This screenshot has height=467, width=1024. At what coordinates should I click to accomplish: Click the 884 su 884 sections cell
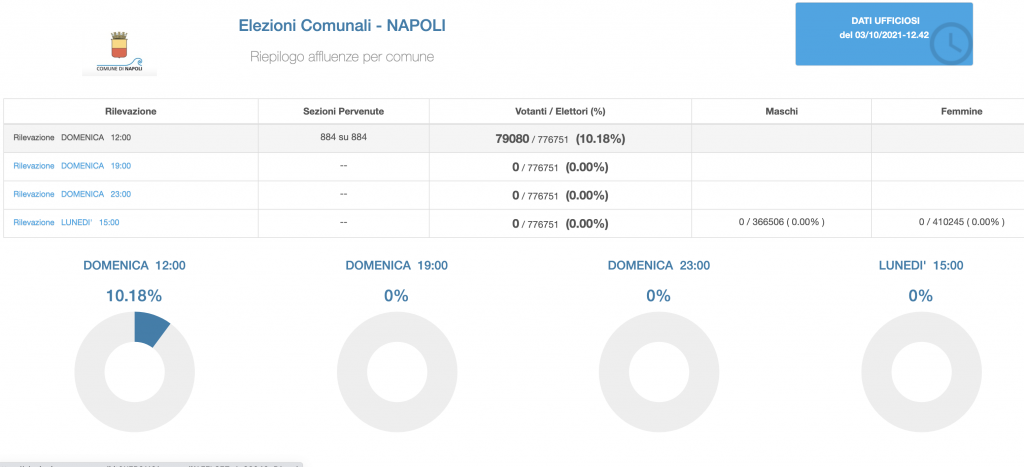pos(343,137)
